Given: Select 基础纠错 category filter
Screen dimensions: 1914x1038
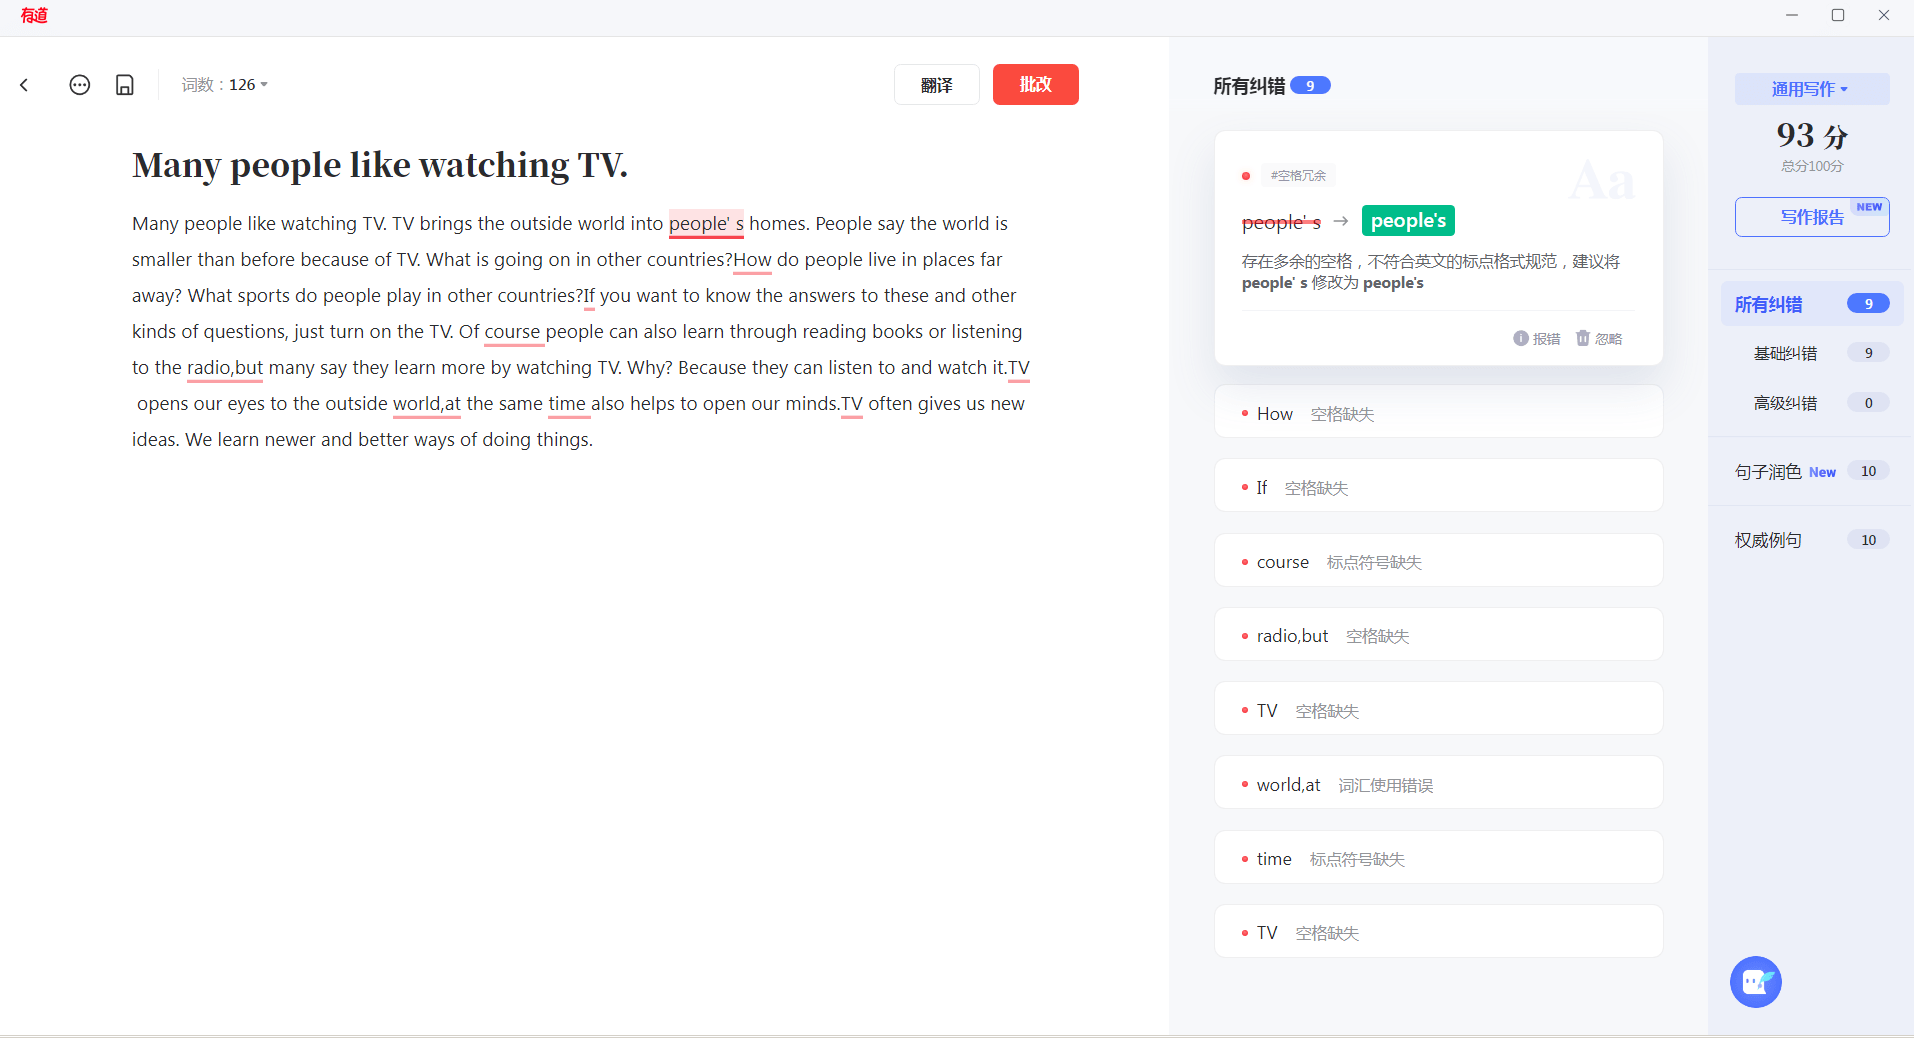Looking at the screenshot, I should click(x=1786, y=353).
